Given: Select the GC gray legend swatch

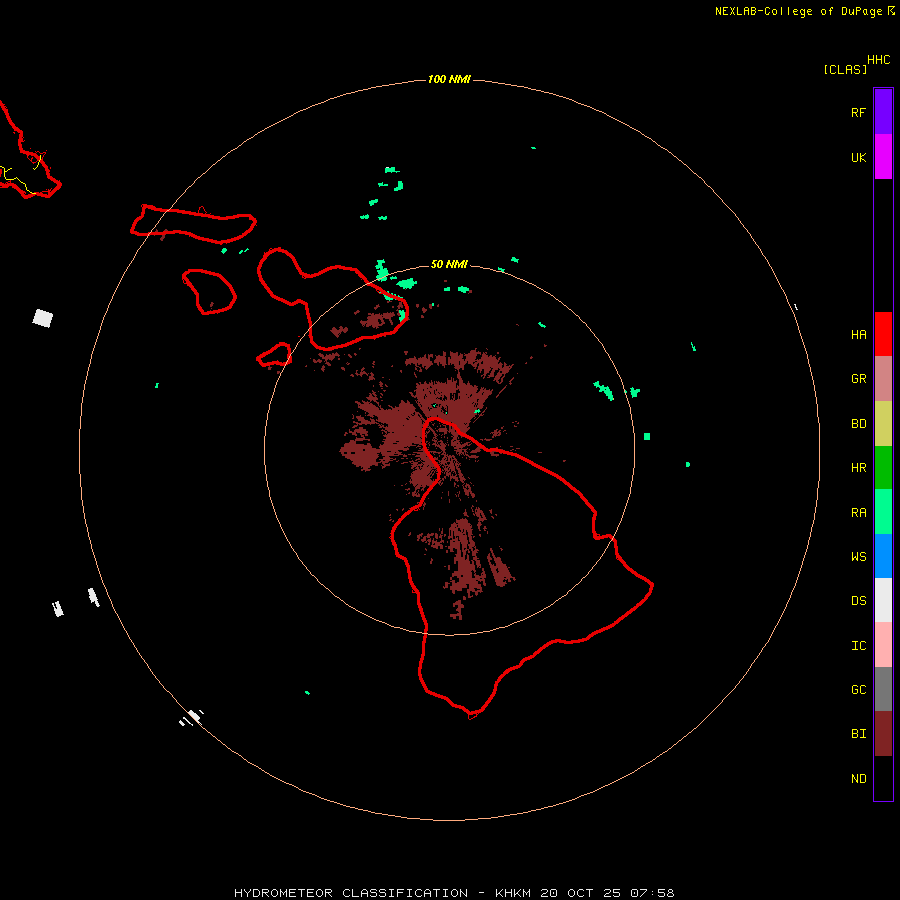Looking at the screenshot, I should point(883,689).
